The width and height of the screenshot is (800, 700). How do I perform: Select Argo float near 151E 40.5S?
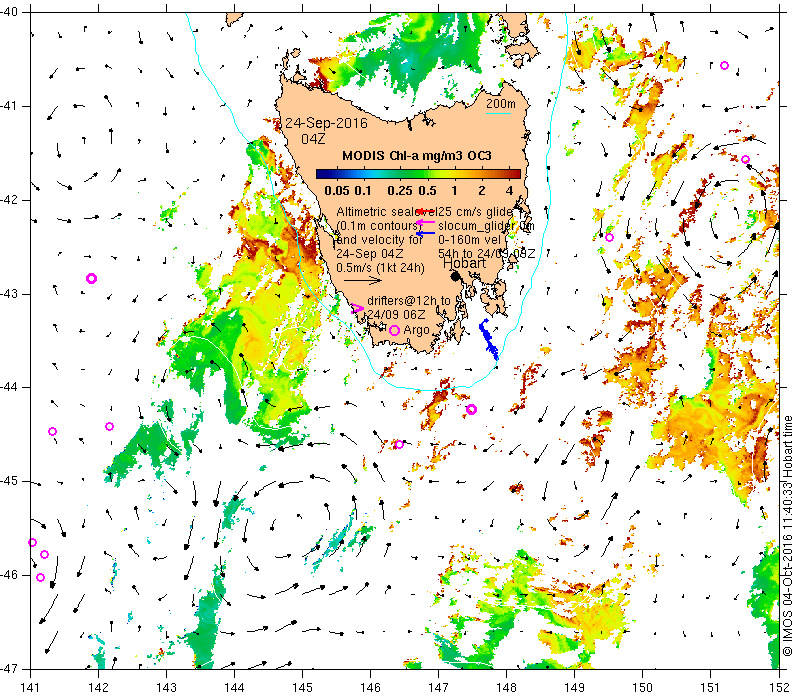click(724, 65)
